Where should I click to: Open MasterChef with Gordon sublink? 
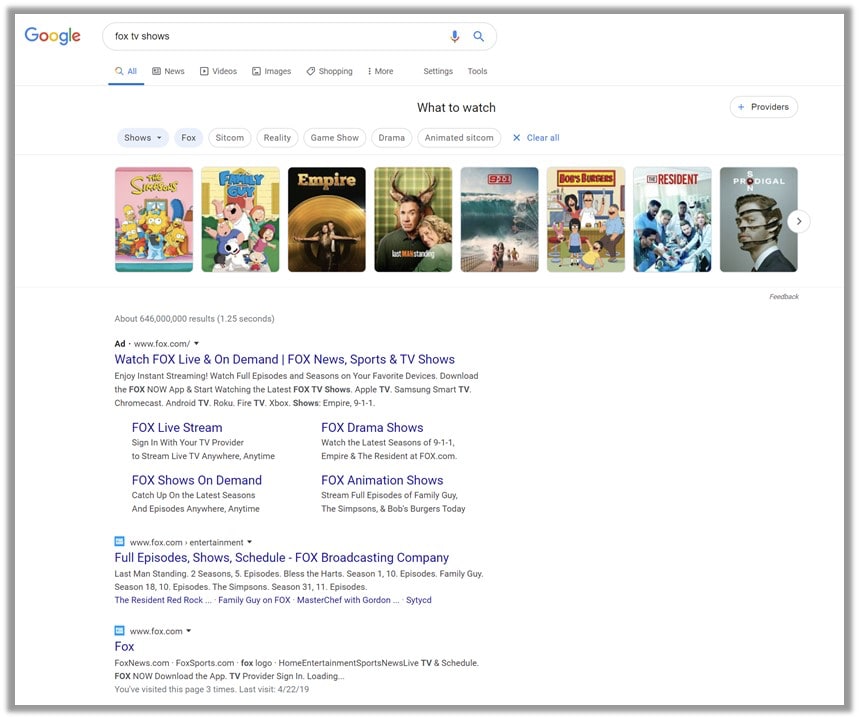[x=348, y=600]
